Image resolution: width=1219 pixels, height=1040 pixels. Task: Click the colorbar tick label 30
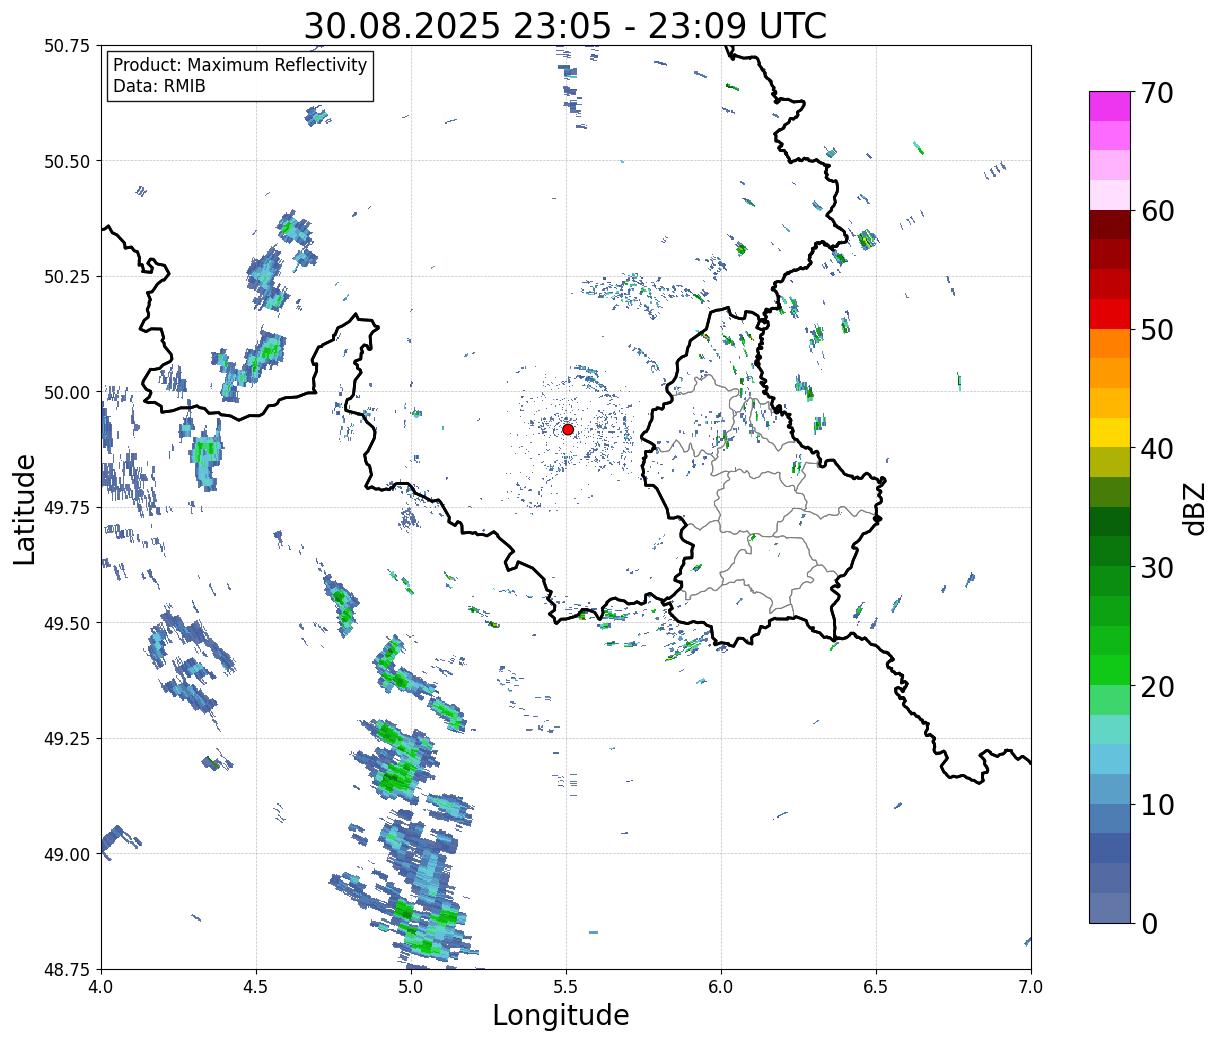coord(1157,567)
